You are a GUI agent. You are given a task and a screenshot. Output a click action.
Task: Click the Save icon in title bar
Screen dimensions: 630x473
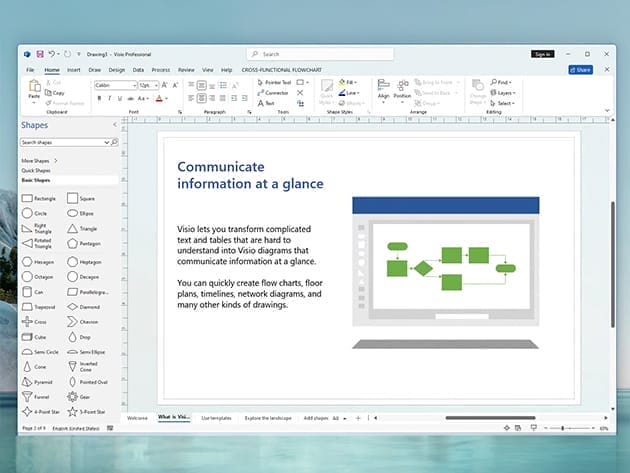[40, 54]
